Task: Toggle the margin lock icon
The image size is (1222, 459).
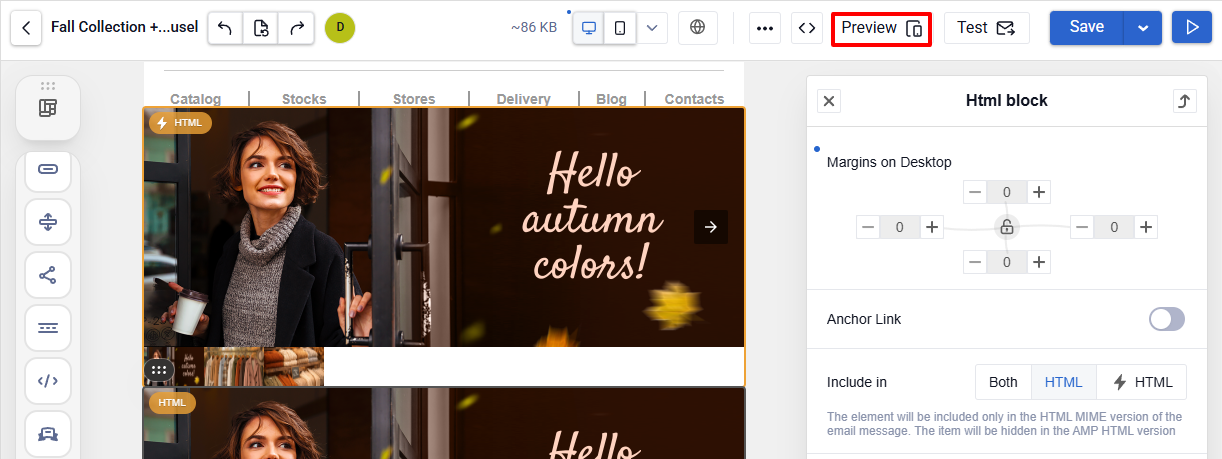Action: point(1007,227)
